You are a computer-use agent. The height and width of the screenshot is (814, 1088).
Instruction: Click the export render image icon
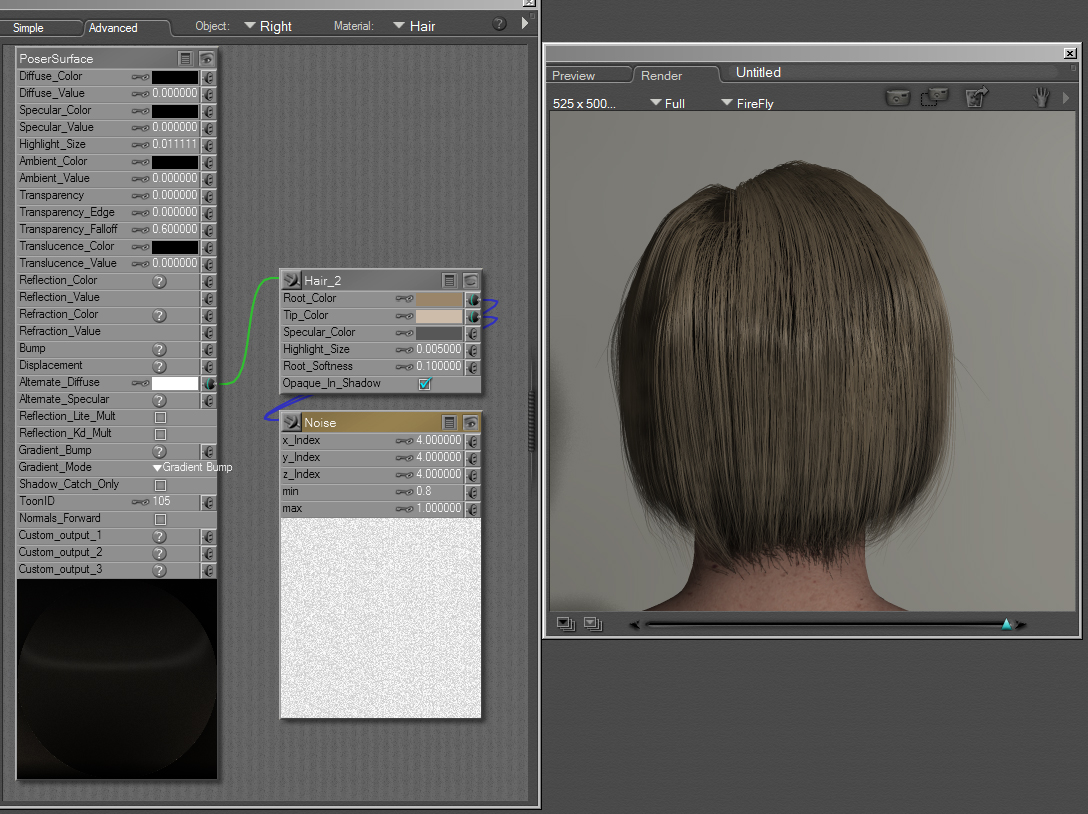click(976, 97)
